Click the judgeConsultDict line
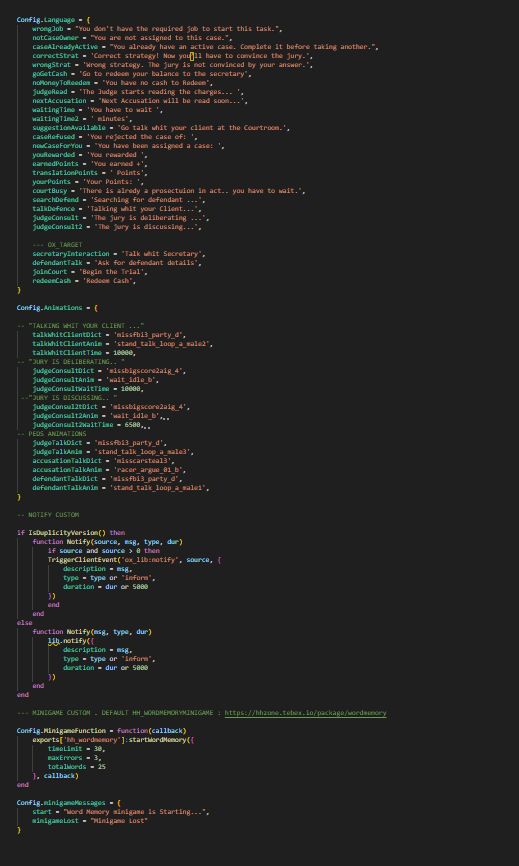Viewport: 519px width, 866px height. [109, 371]
